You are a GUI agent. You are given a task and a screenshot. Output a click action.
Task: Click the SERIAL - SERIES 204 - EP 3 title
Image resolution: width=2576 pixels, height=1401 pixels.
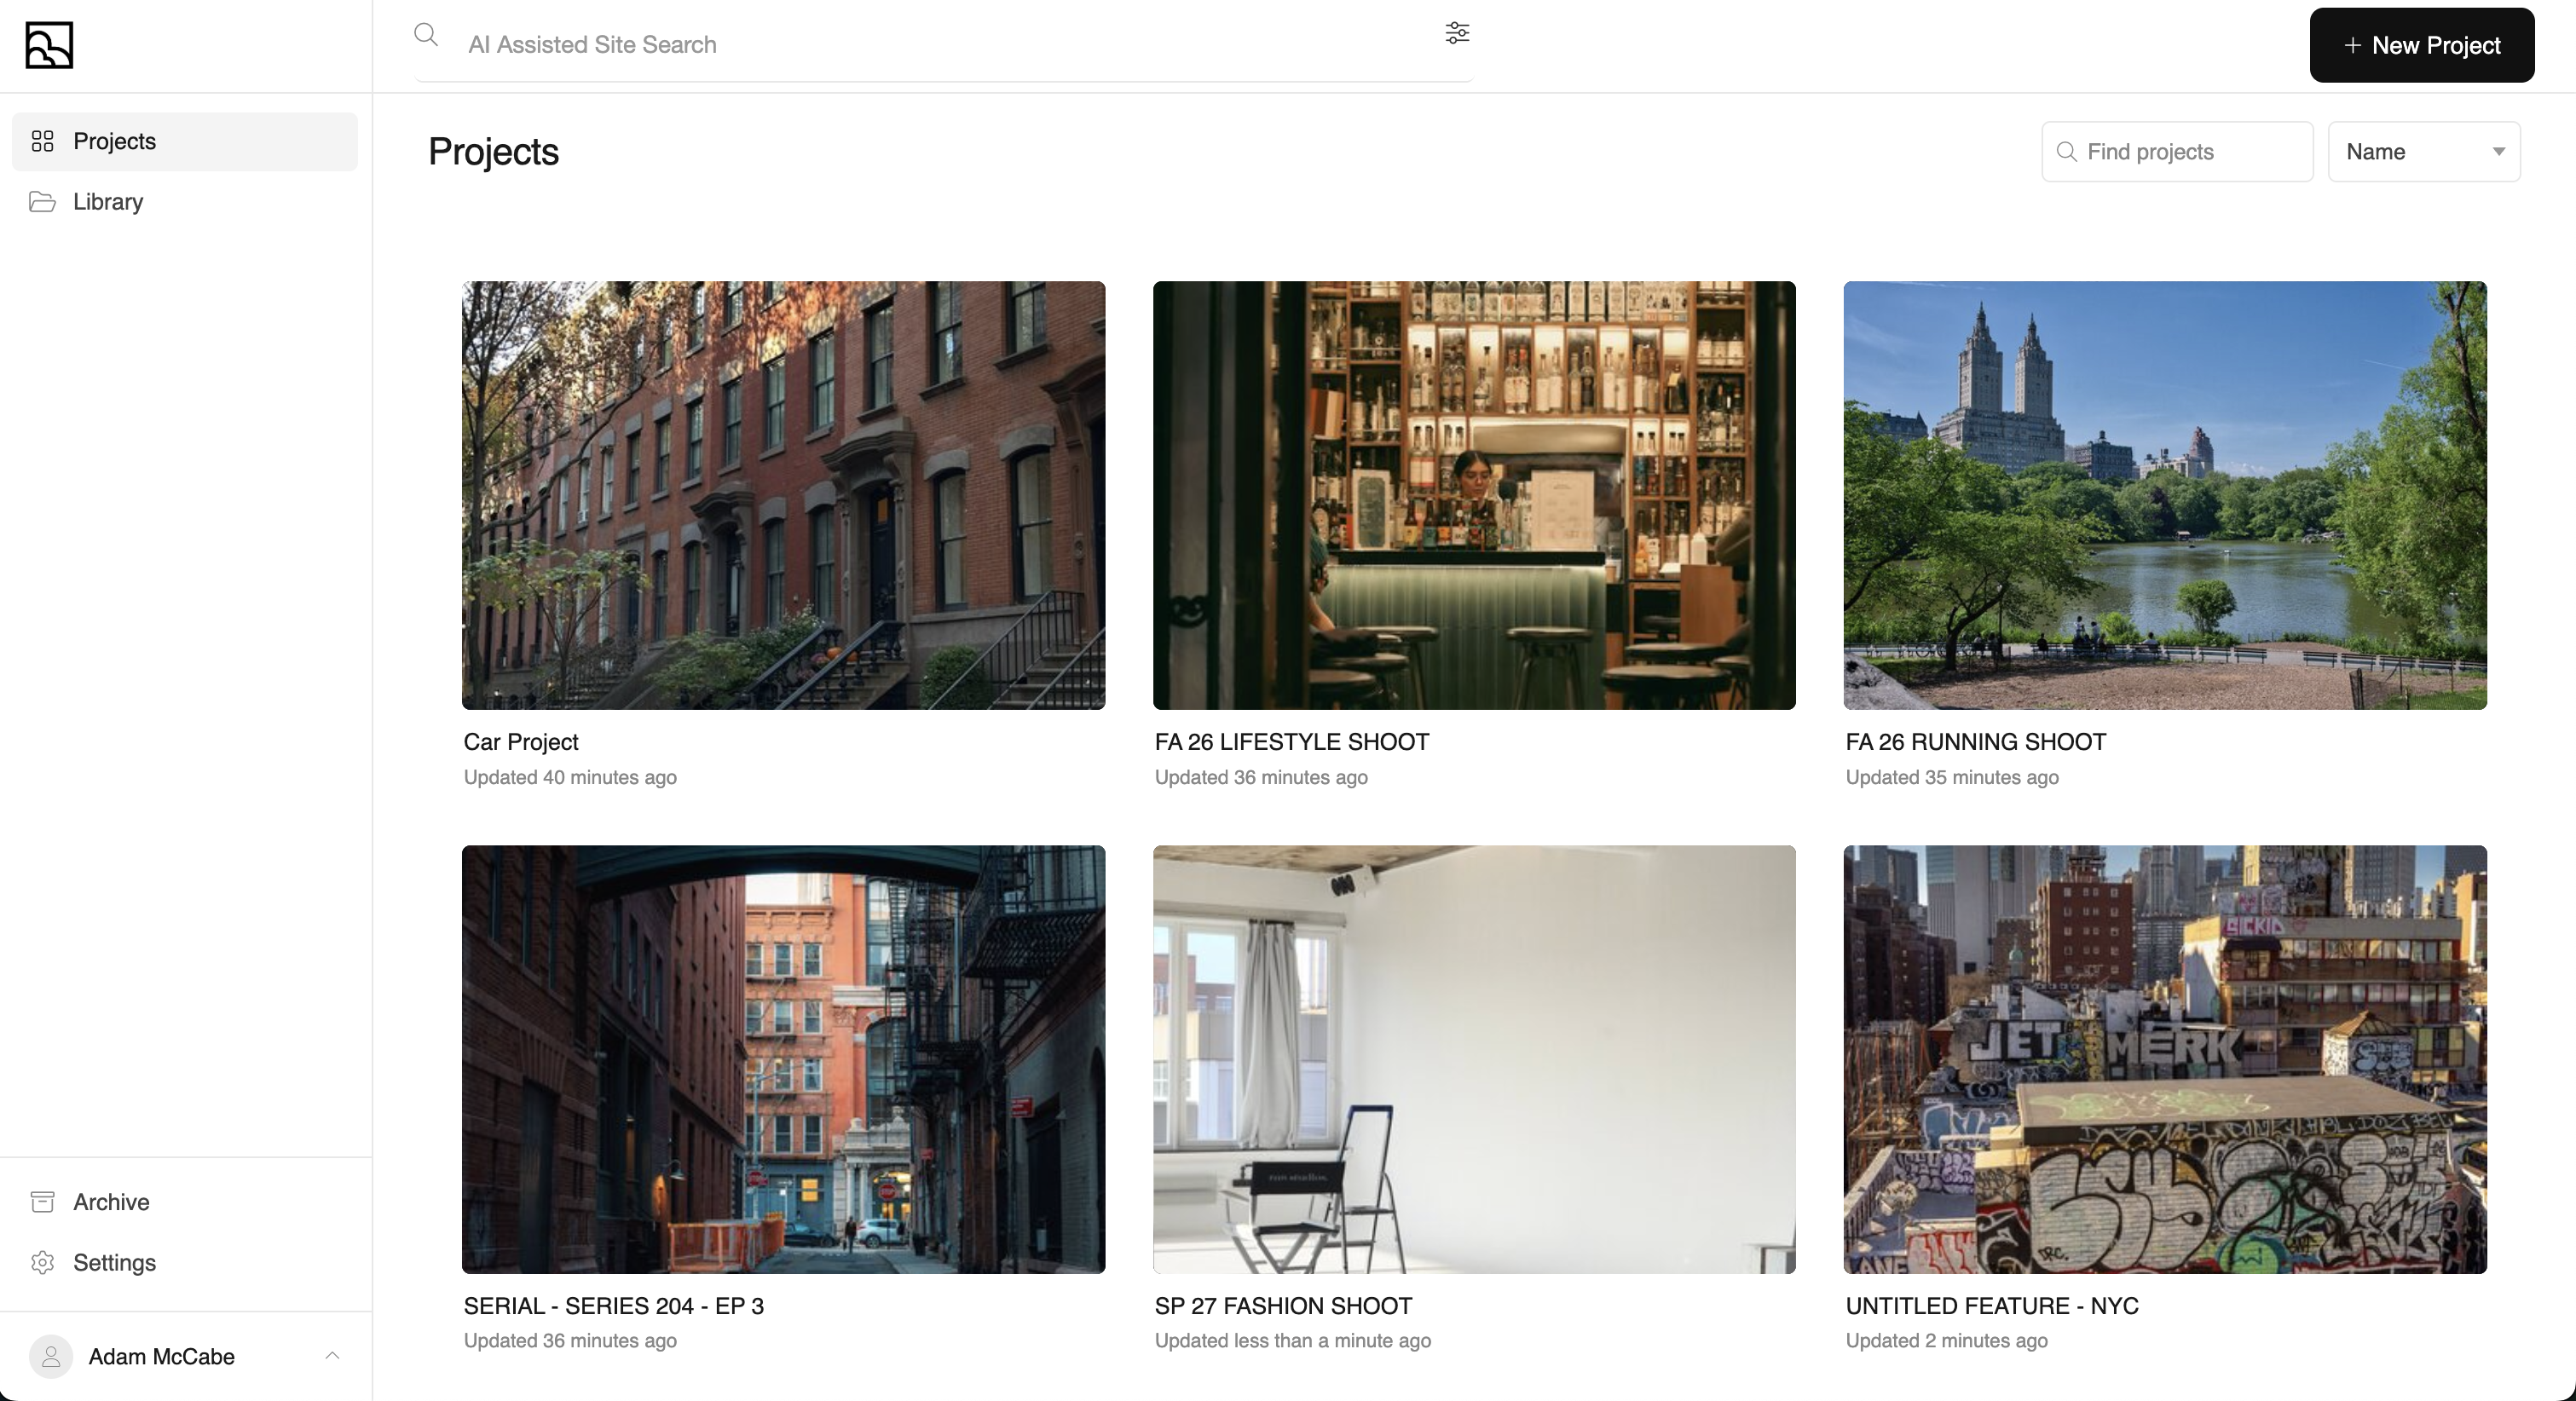(613, 1306)
